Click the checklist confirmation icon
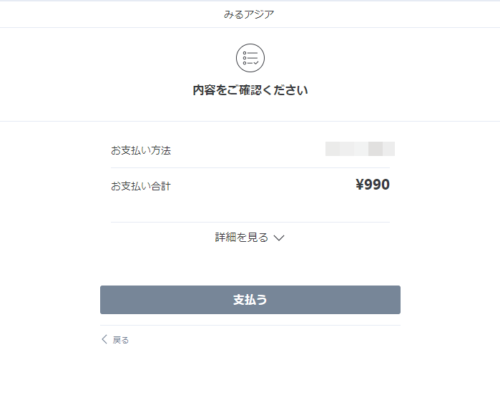 click(250, 58)
